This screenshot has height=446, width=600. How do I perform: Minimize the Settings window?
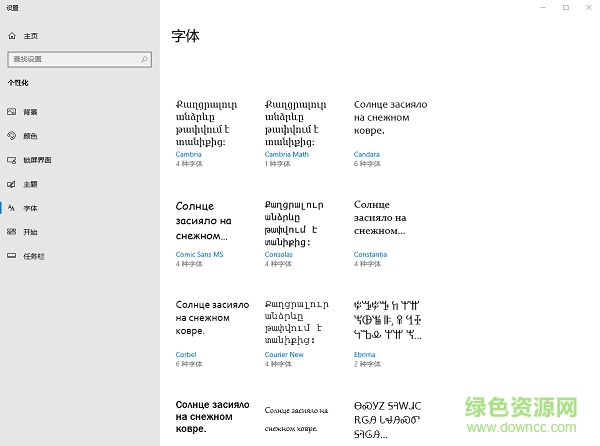(543, 7)
